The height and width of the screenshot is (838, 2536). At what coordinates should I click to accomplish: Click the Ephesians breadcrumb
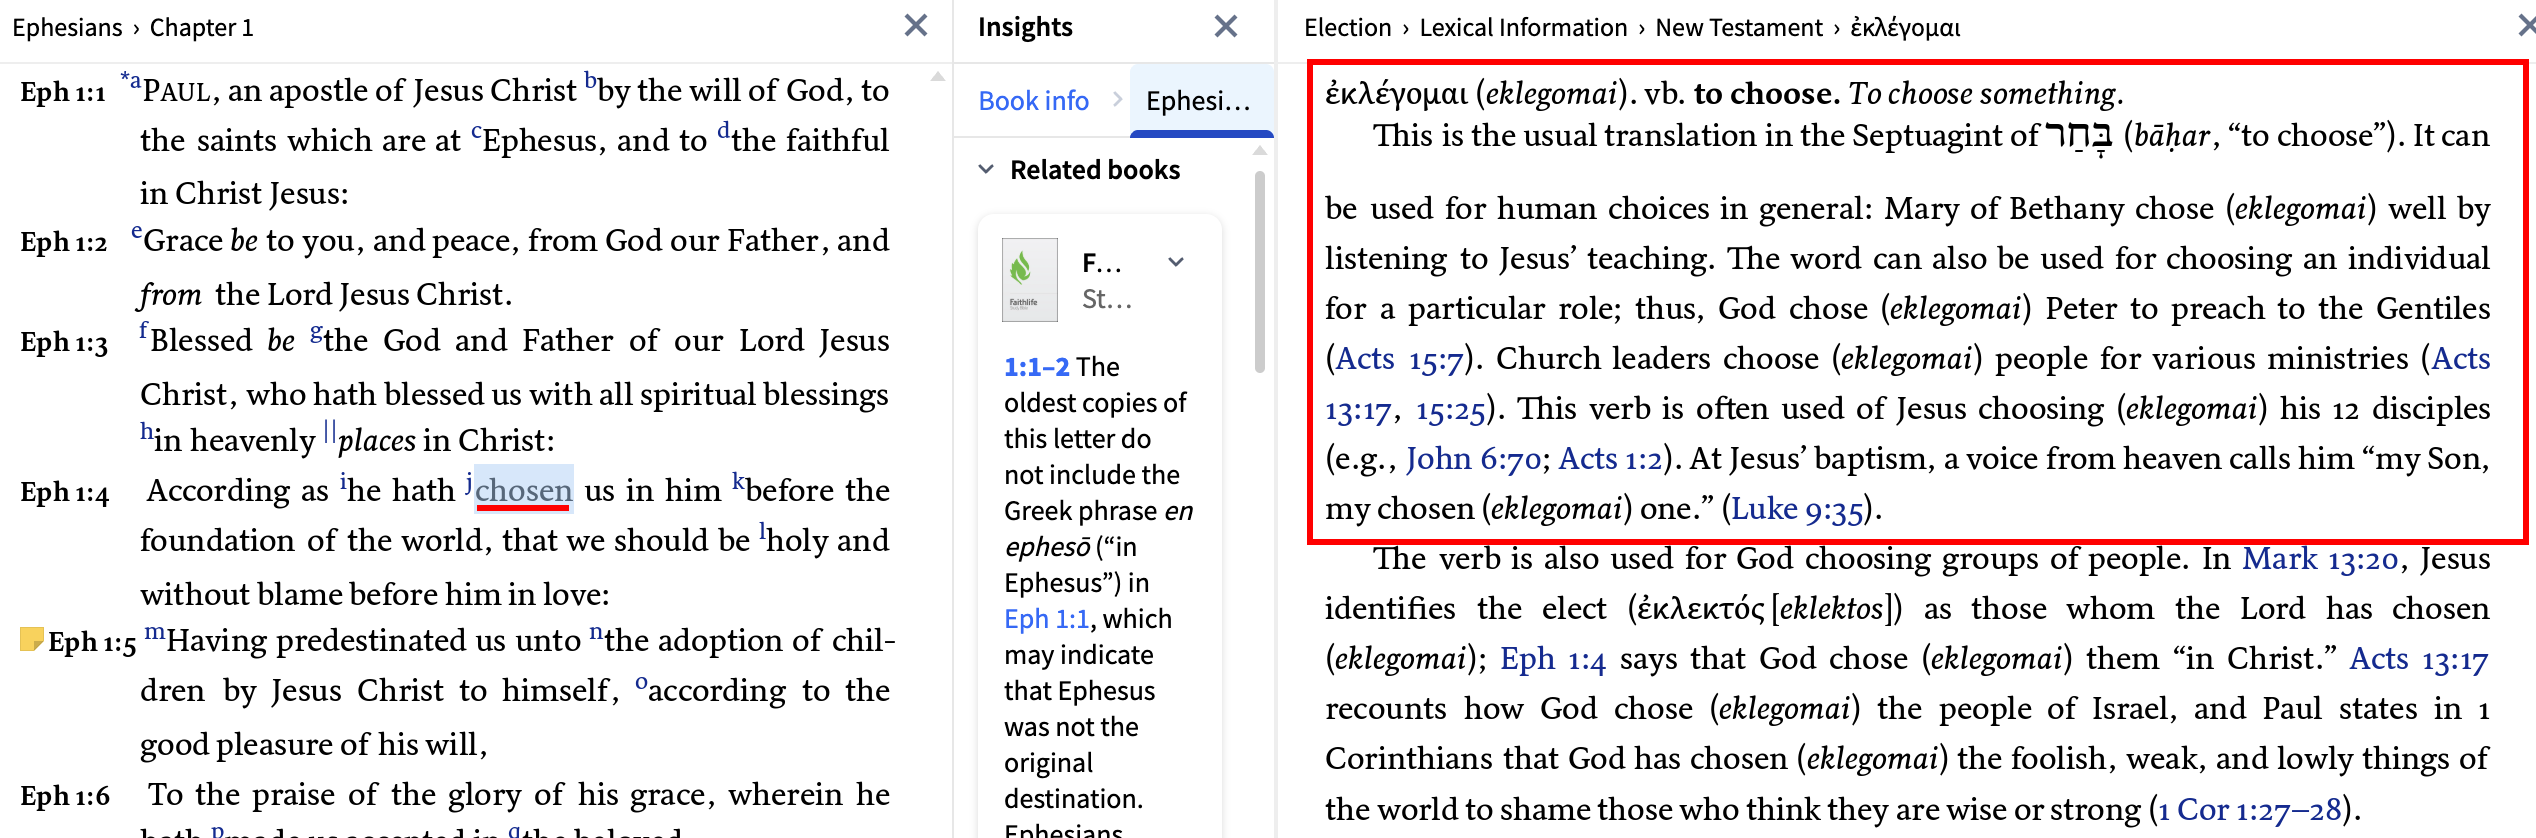[x=67, y=27]
